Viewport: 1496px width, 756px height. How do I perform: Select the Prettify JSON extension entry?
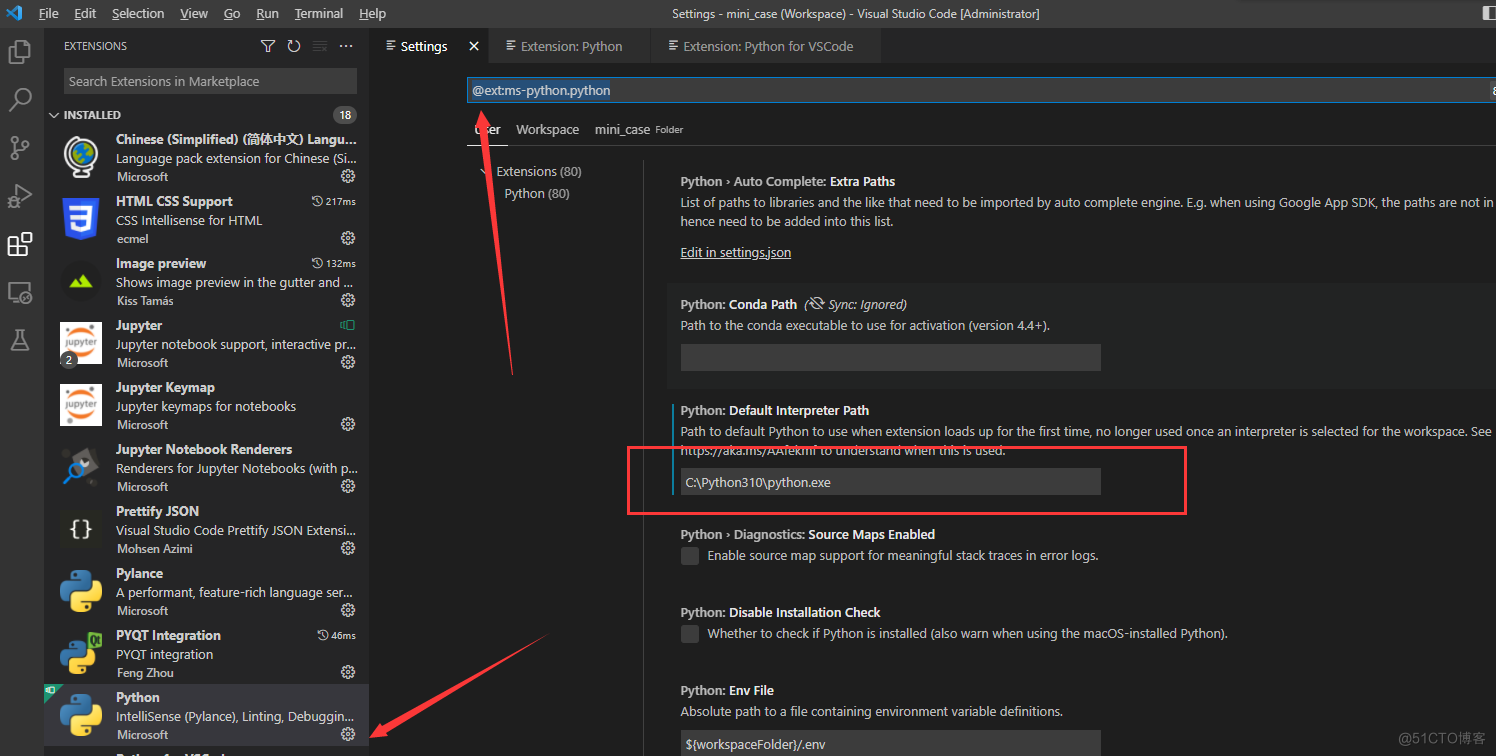click(206, 529)
